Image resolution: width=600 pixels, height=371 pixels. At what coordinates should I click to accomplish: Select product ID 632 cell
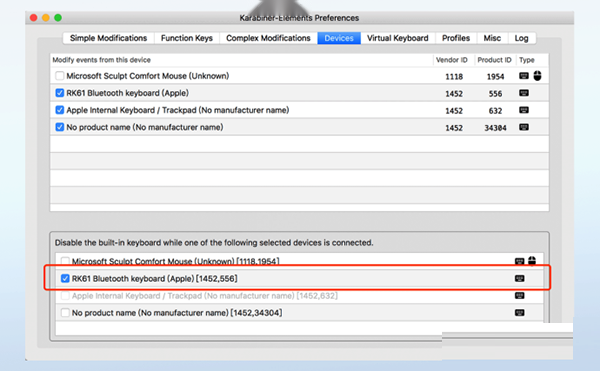tap(495, 111)
